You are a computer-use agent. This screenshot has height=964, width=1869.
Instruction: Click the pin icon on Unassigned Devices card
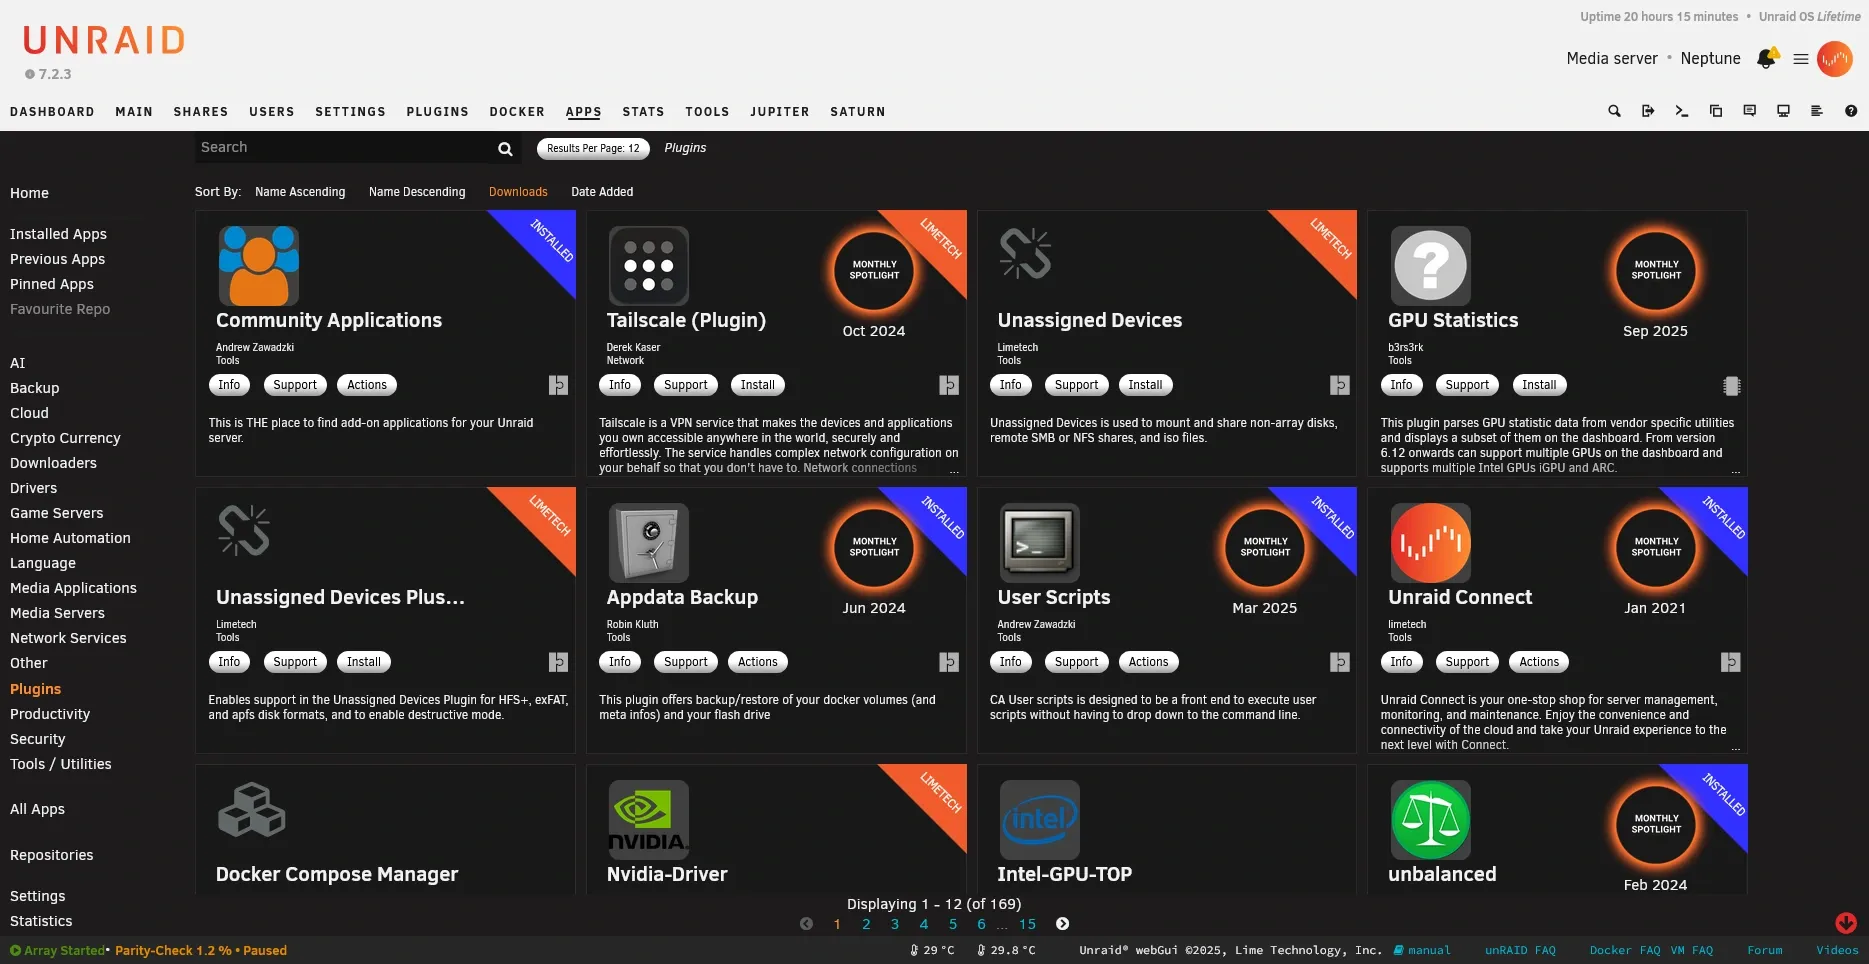tap(1340, 385)
